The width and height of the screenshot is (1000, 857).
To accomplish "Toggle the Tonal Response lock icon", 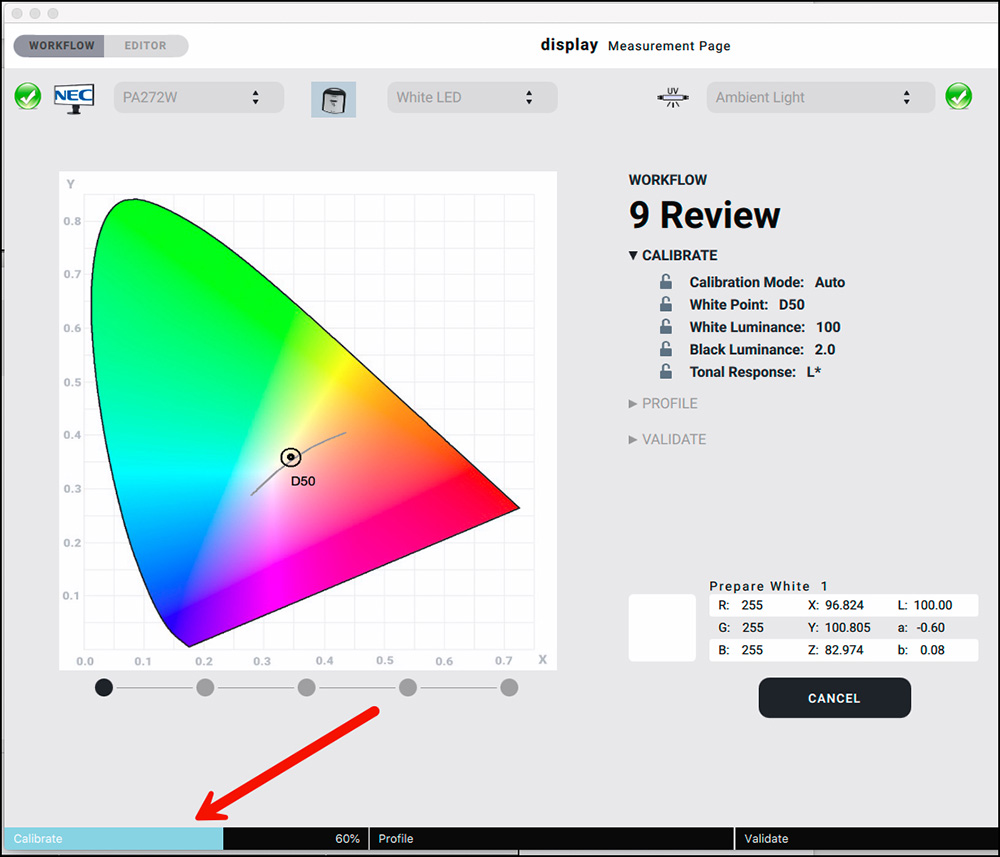I will 665,371.
